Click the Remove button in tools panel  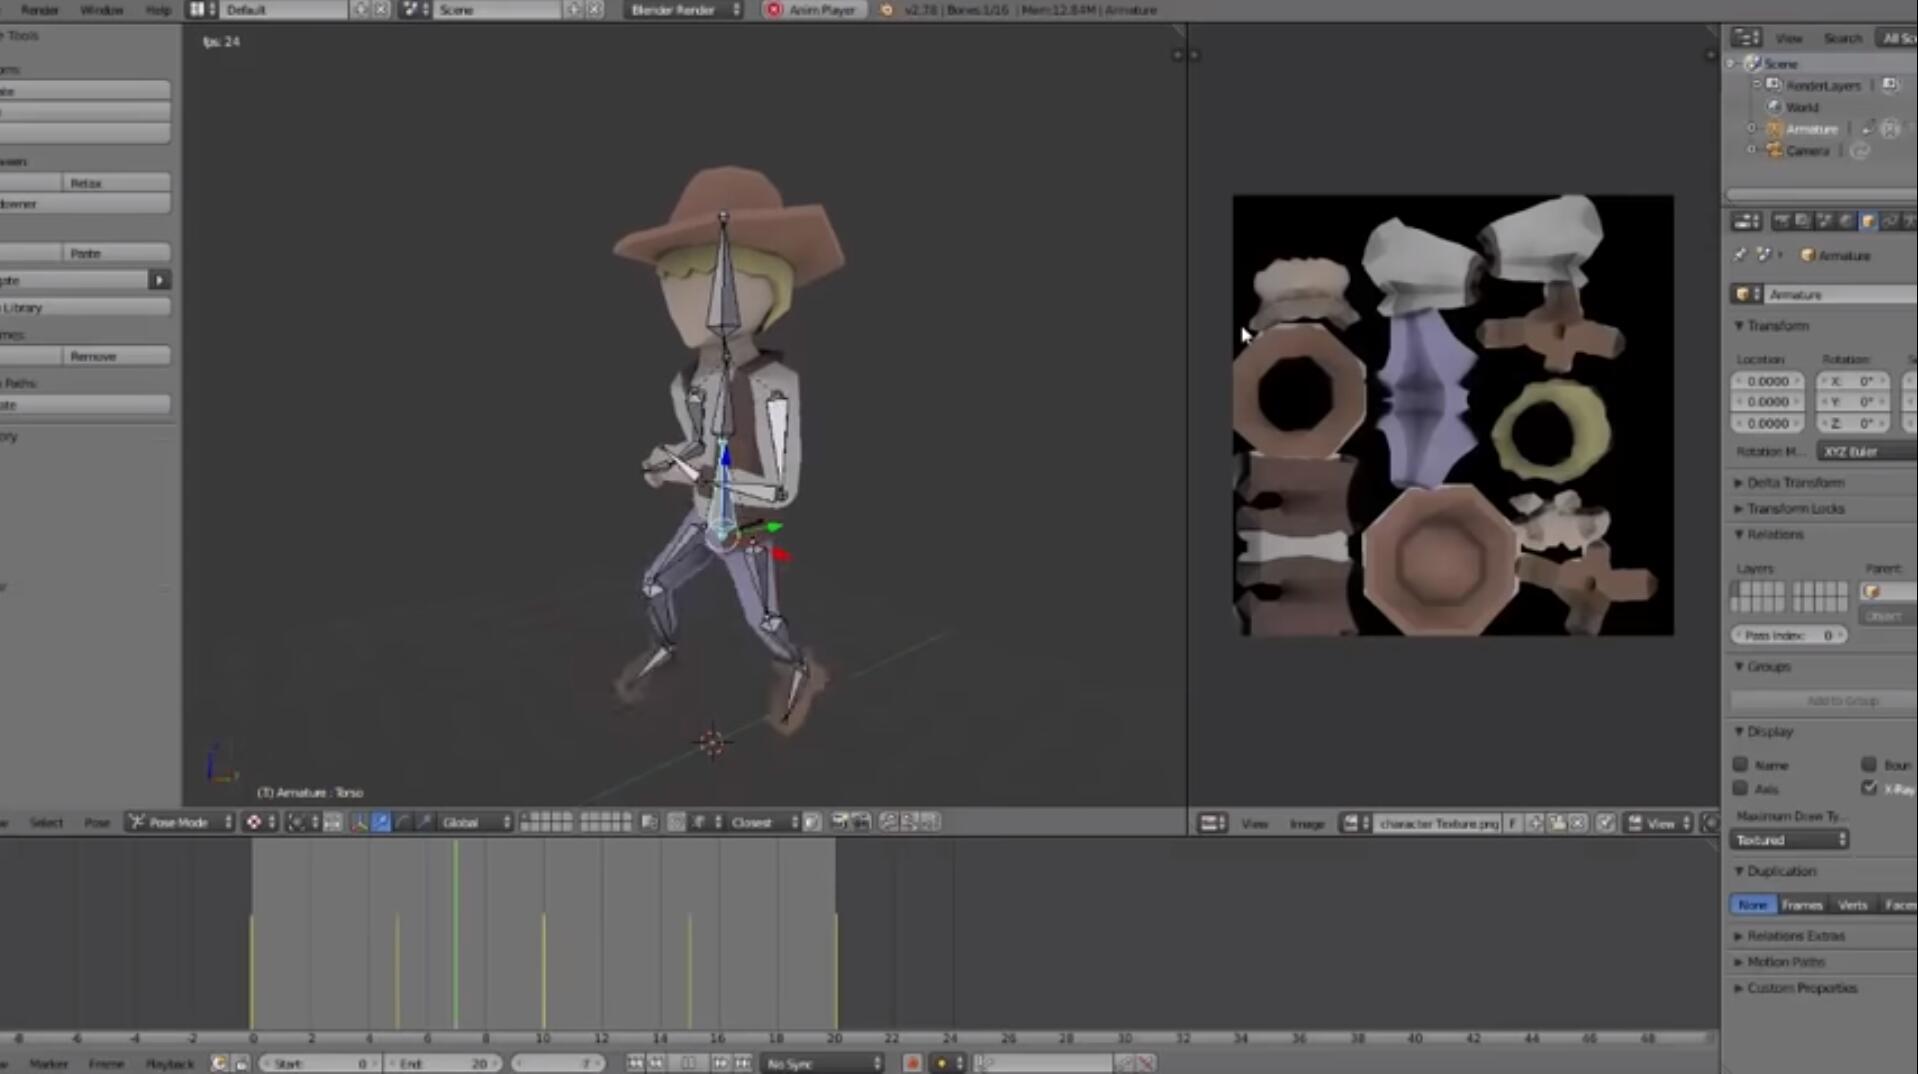point(115,356)
